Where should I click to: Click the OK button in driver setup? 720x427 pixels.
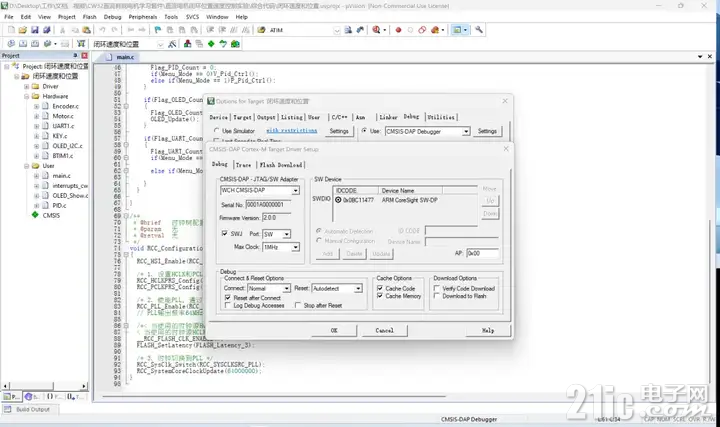[334, 330]
